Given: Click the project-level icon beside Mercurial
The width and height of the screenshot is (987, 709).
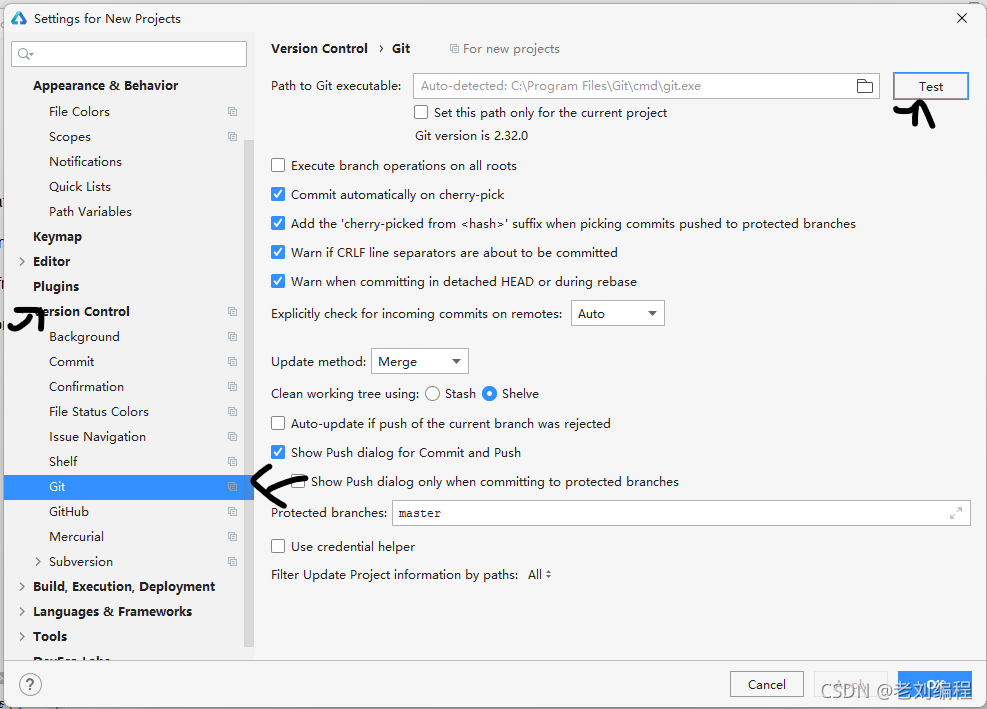Looking at the screenshot, I should tap(232, 536).
